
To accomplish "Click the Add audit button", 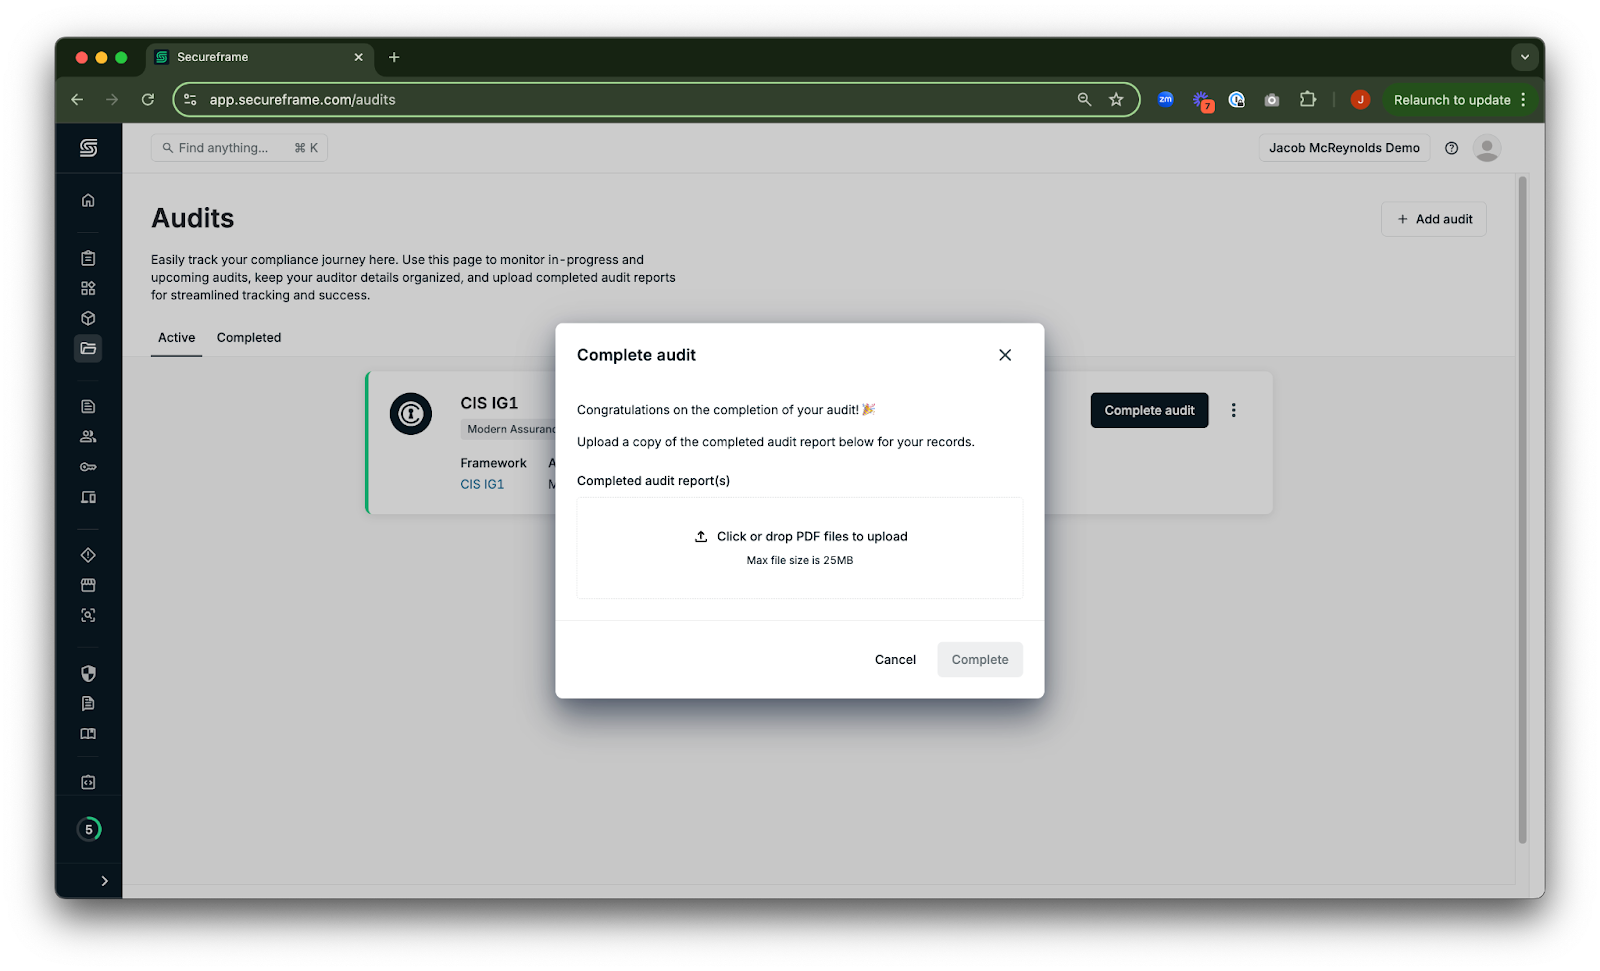I will click(x=1434, y=219).
